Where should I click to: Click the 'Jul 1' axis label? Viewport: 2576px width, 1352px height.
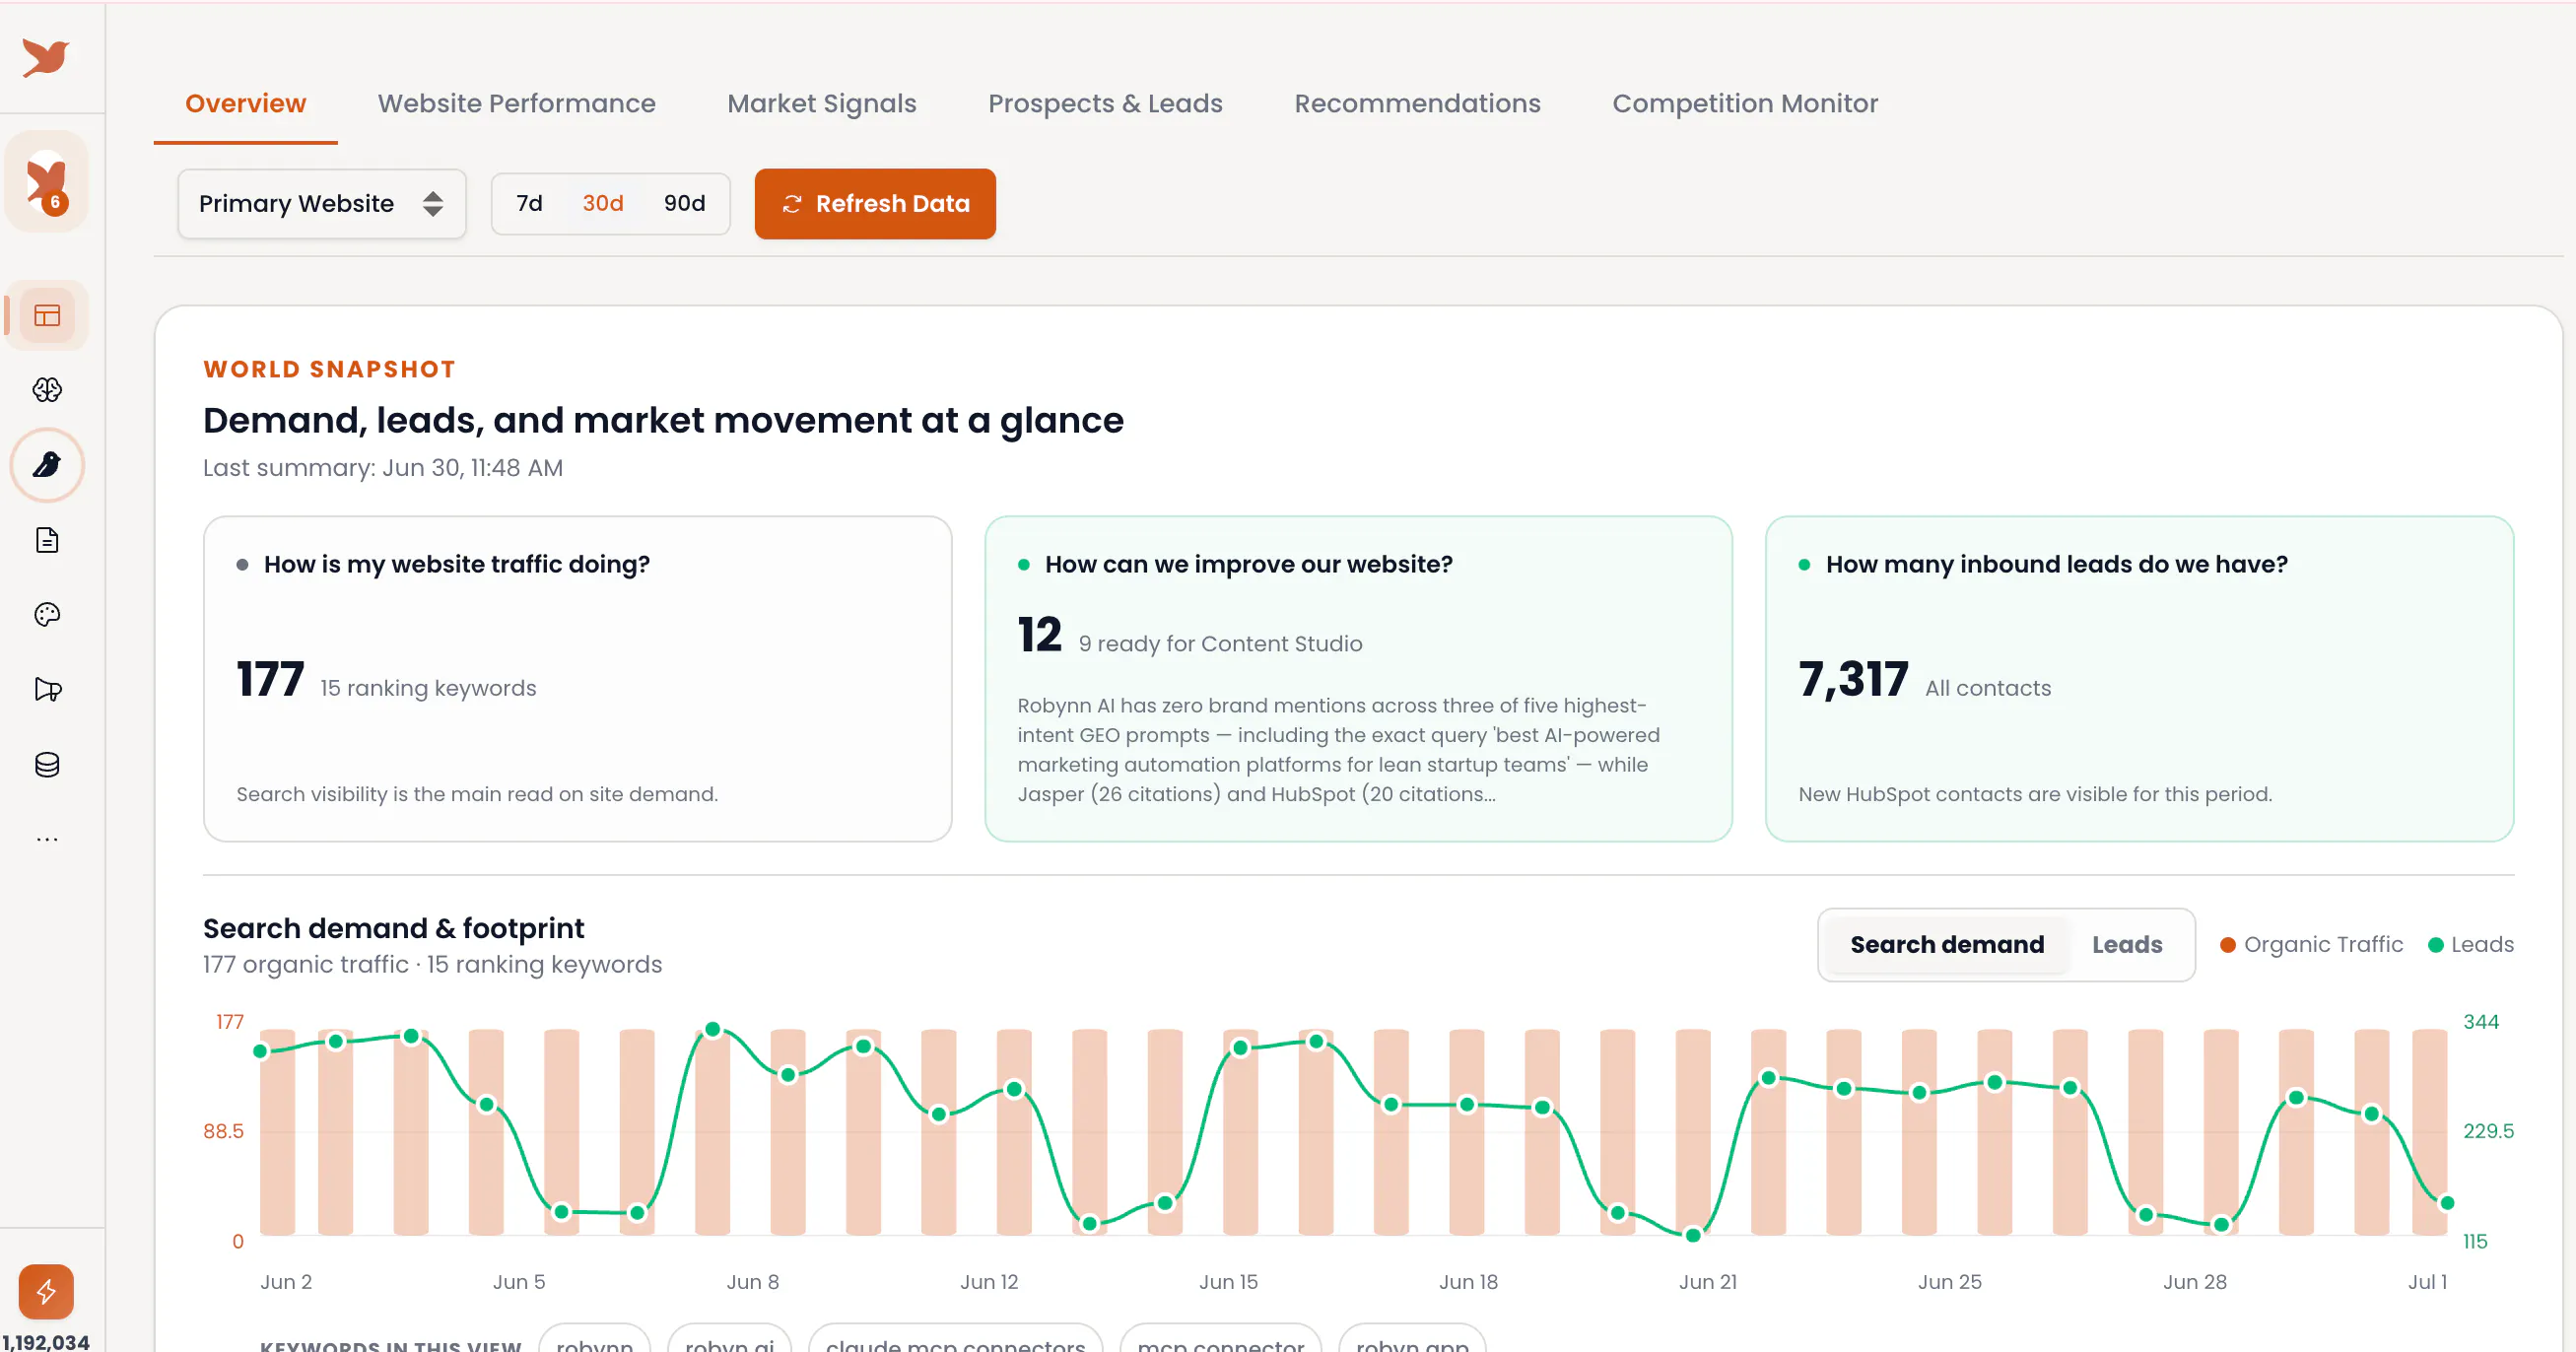[2427, 1282]
